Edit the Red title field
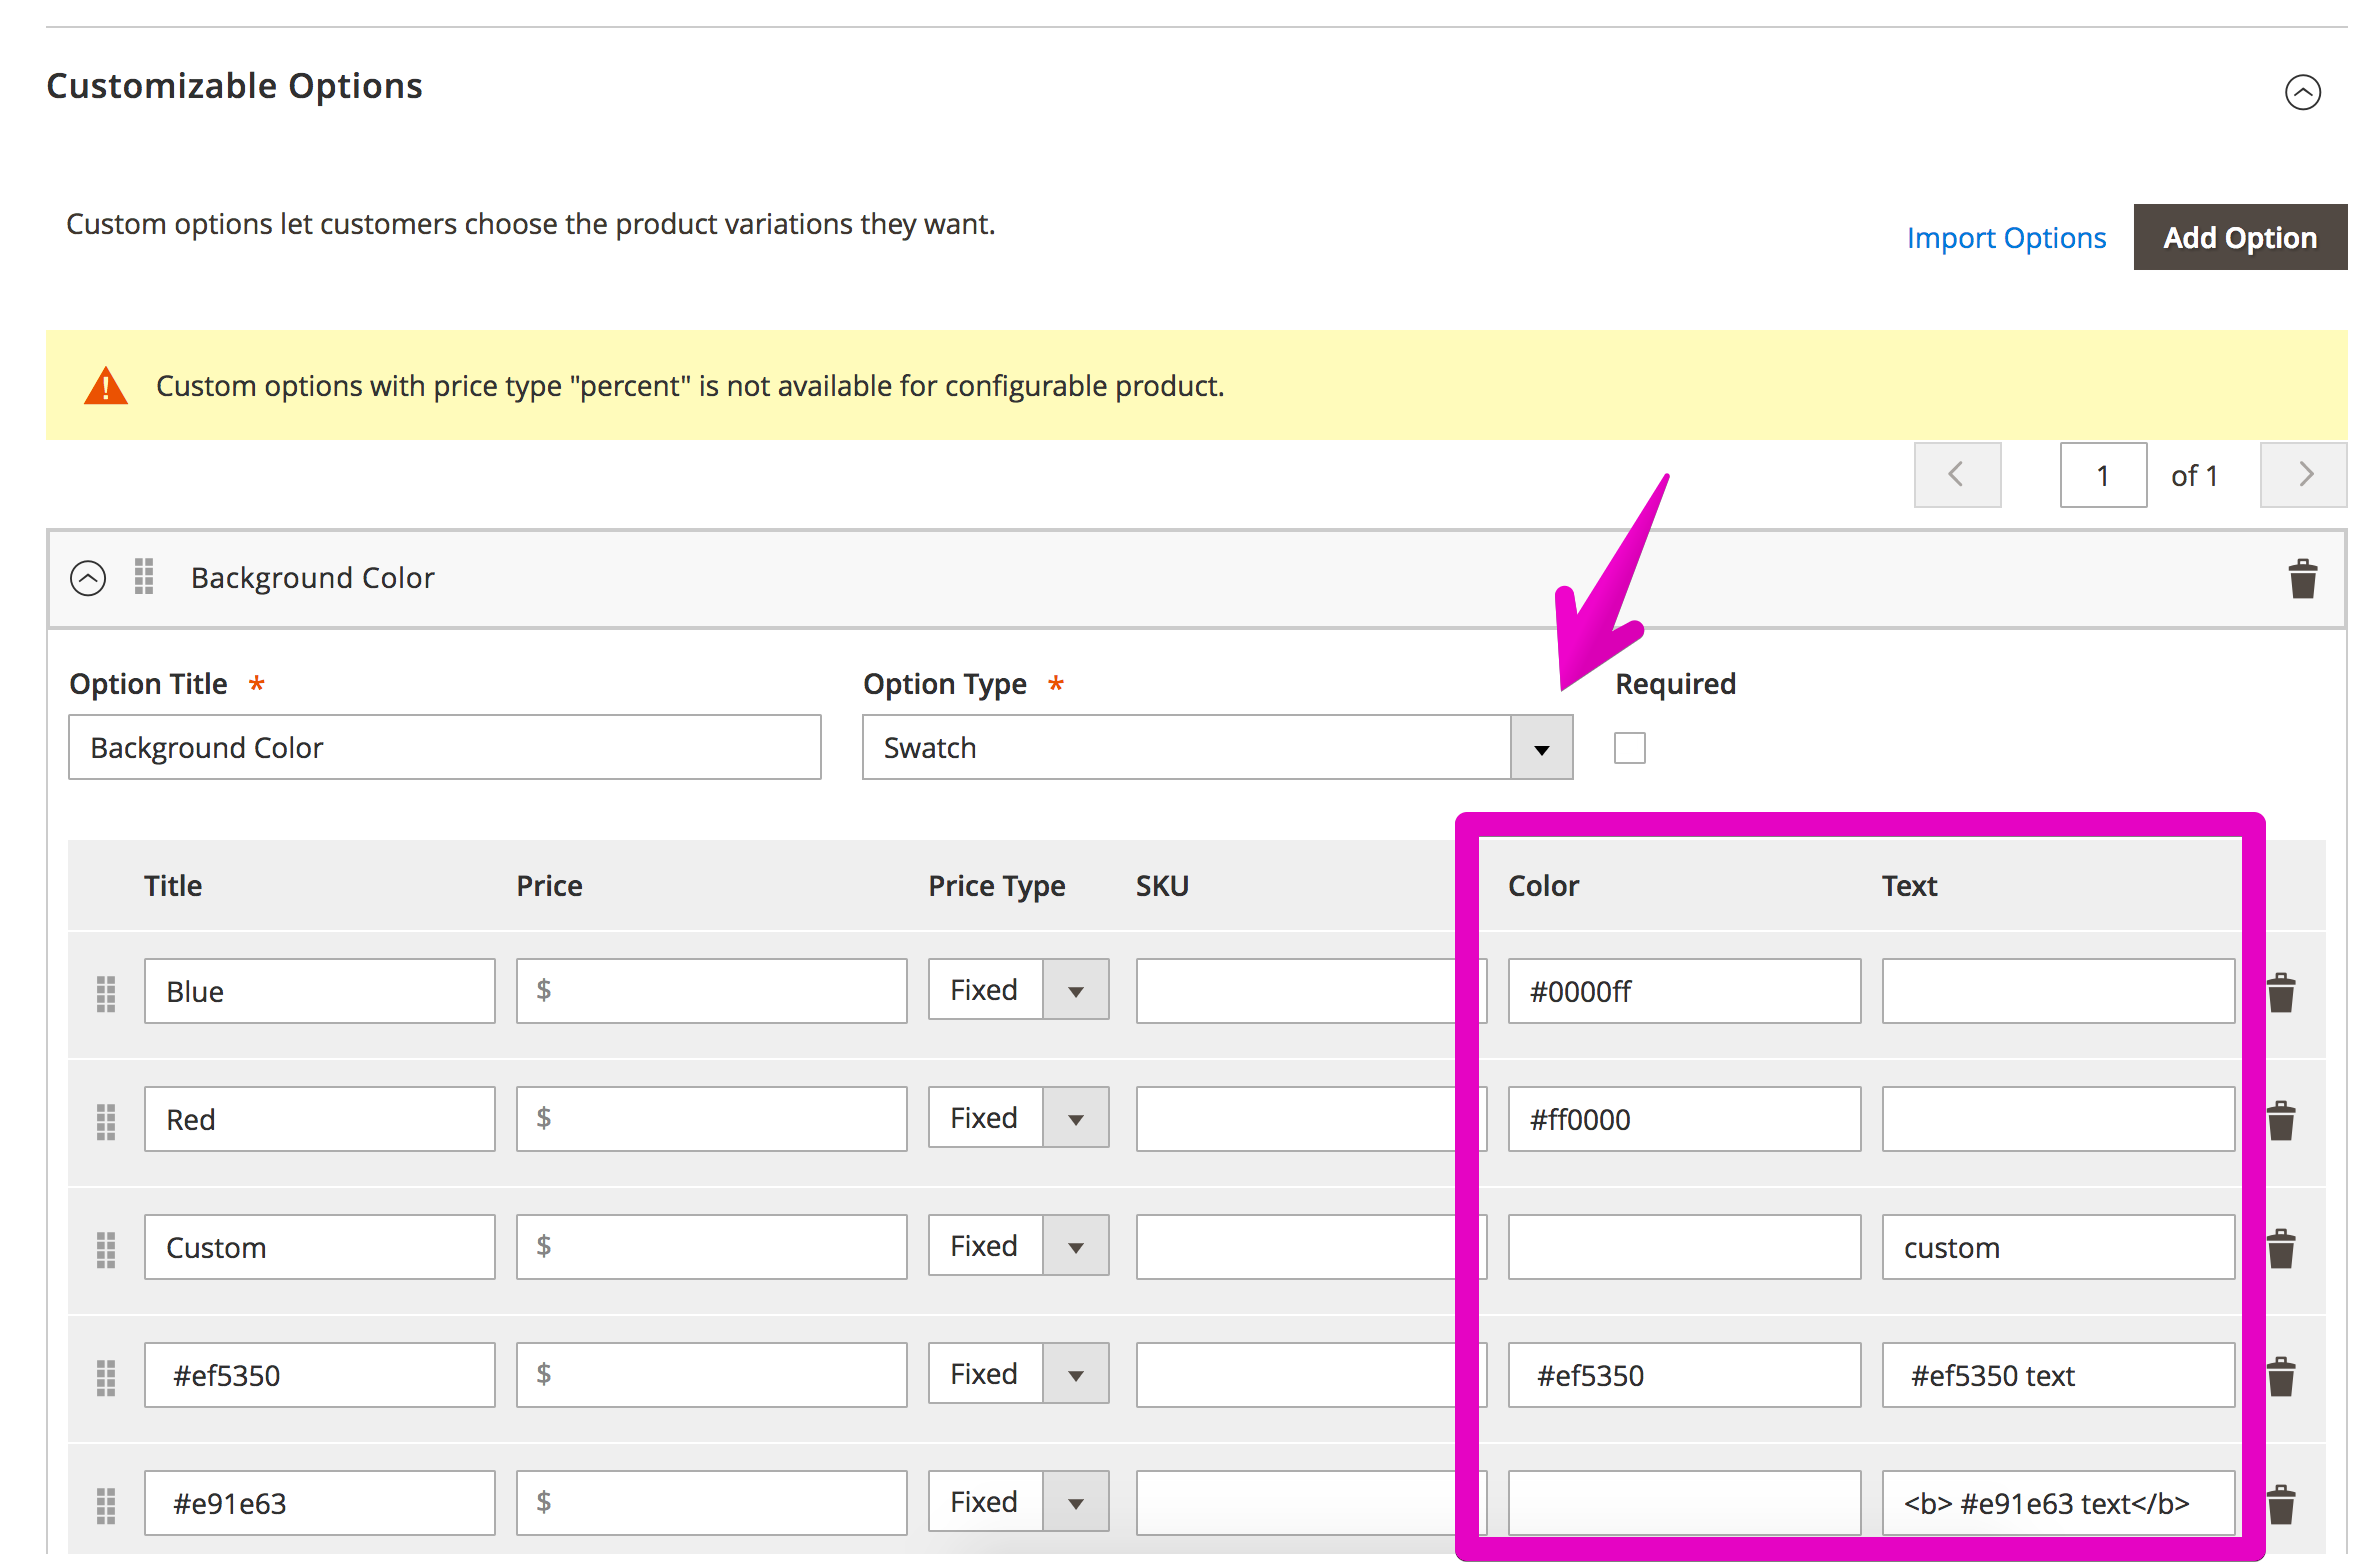The width and height of the screenshot is (2368, 1565). pos(320,1119)
